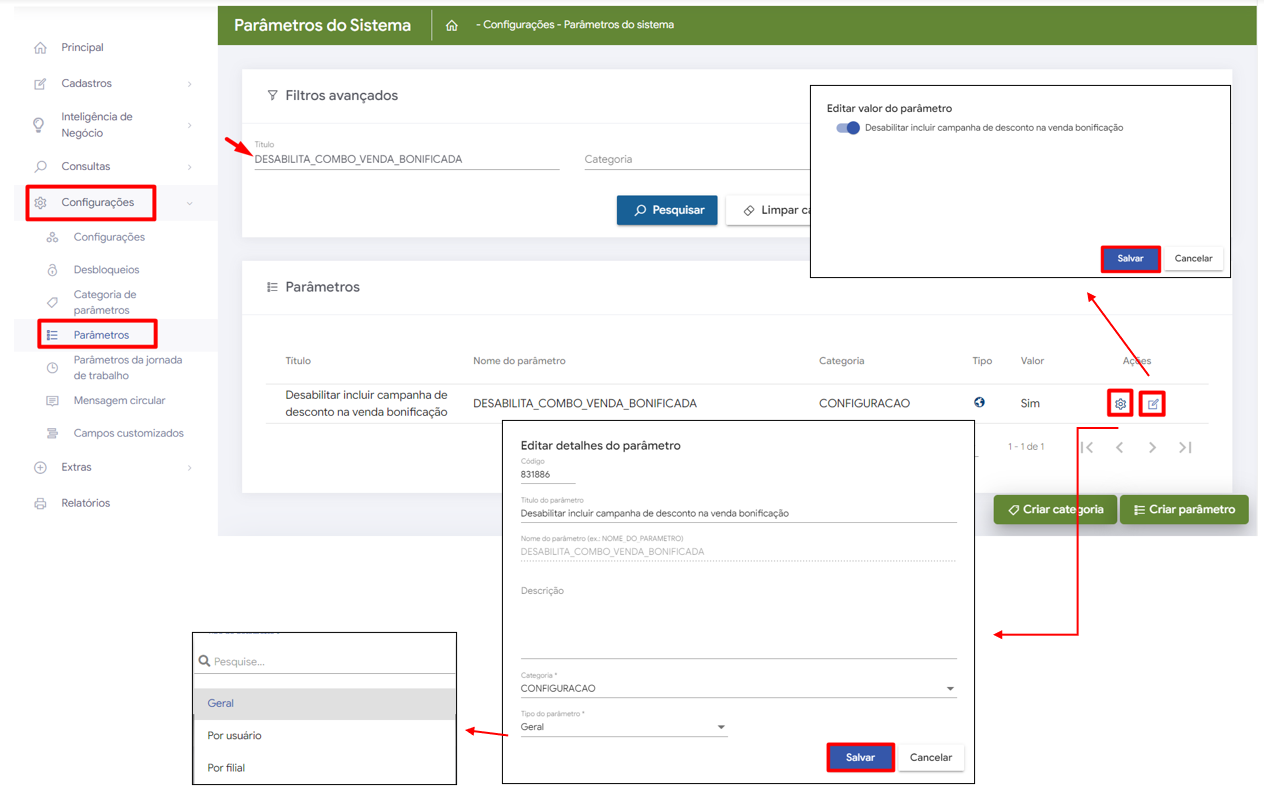This screenshot has width=1264, height=792.
Task: Go to the next results page arrow
Action: point(1152,448)
